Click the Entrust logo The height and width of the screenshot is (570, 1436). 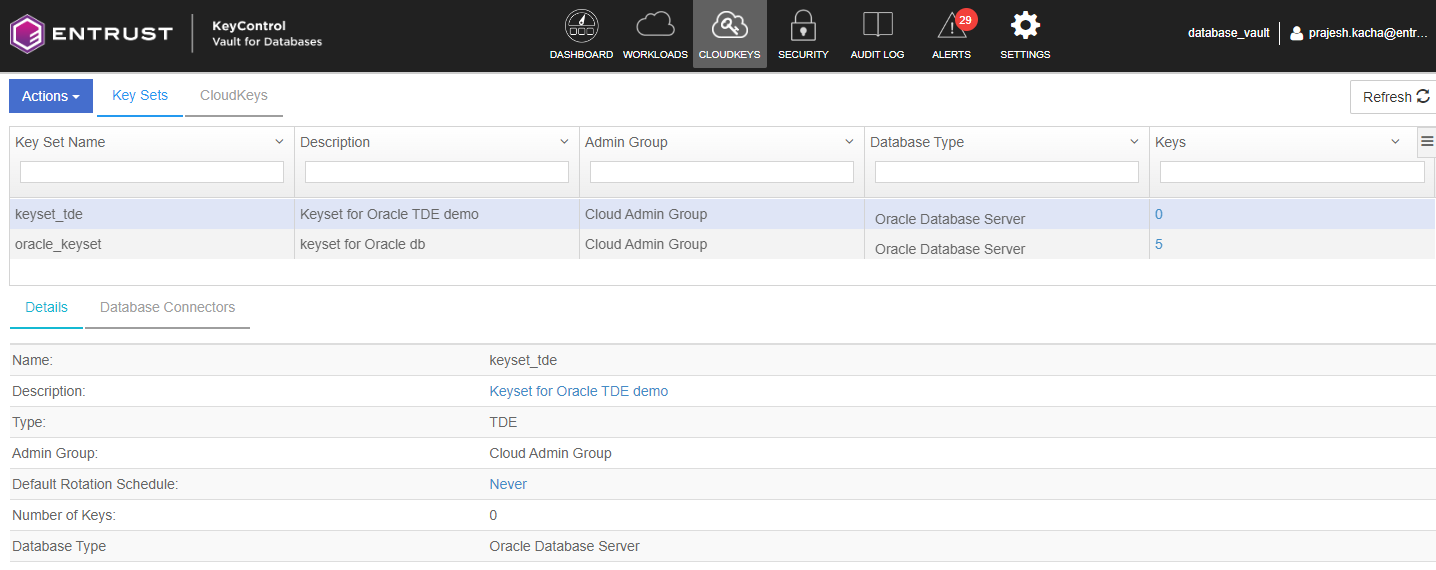(92, 33)
